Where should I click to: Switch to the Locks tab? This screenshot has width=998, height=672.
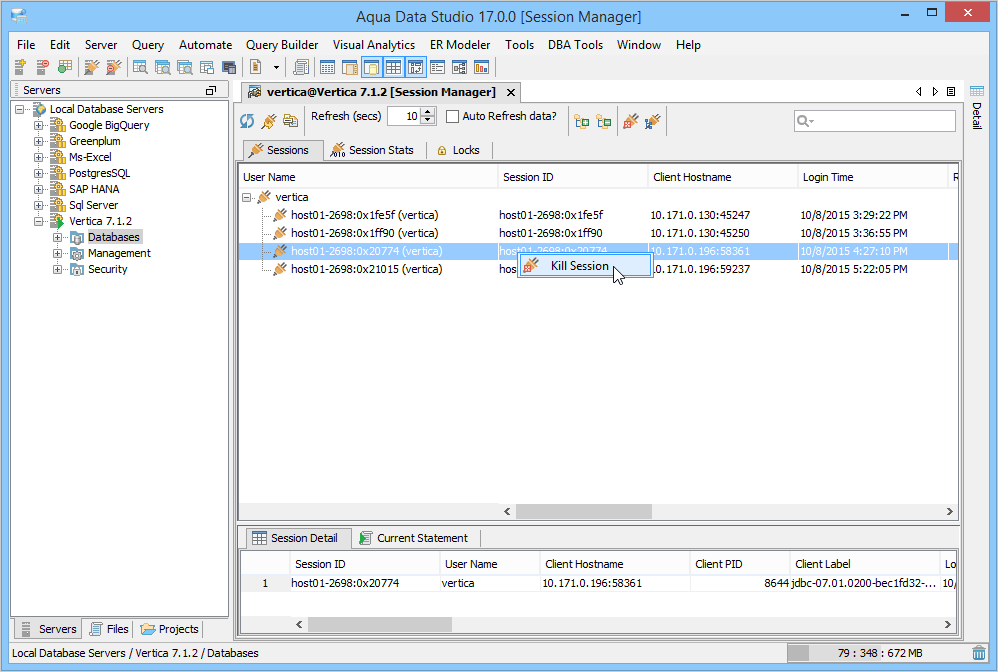pos(458,150)
